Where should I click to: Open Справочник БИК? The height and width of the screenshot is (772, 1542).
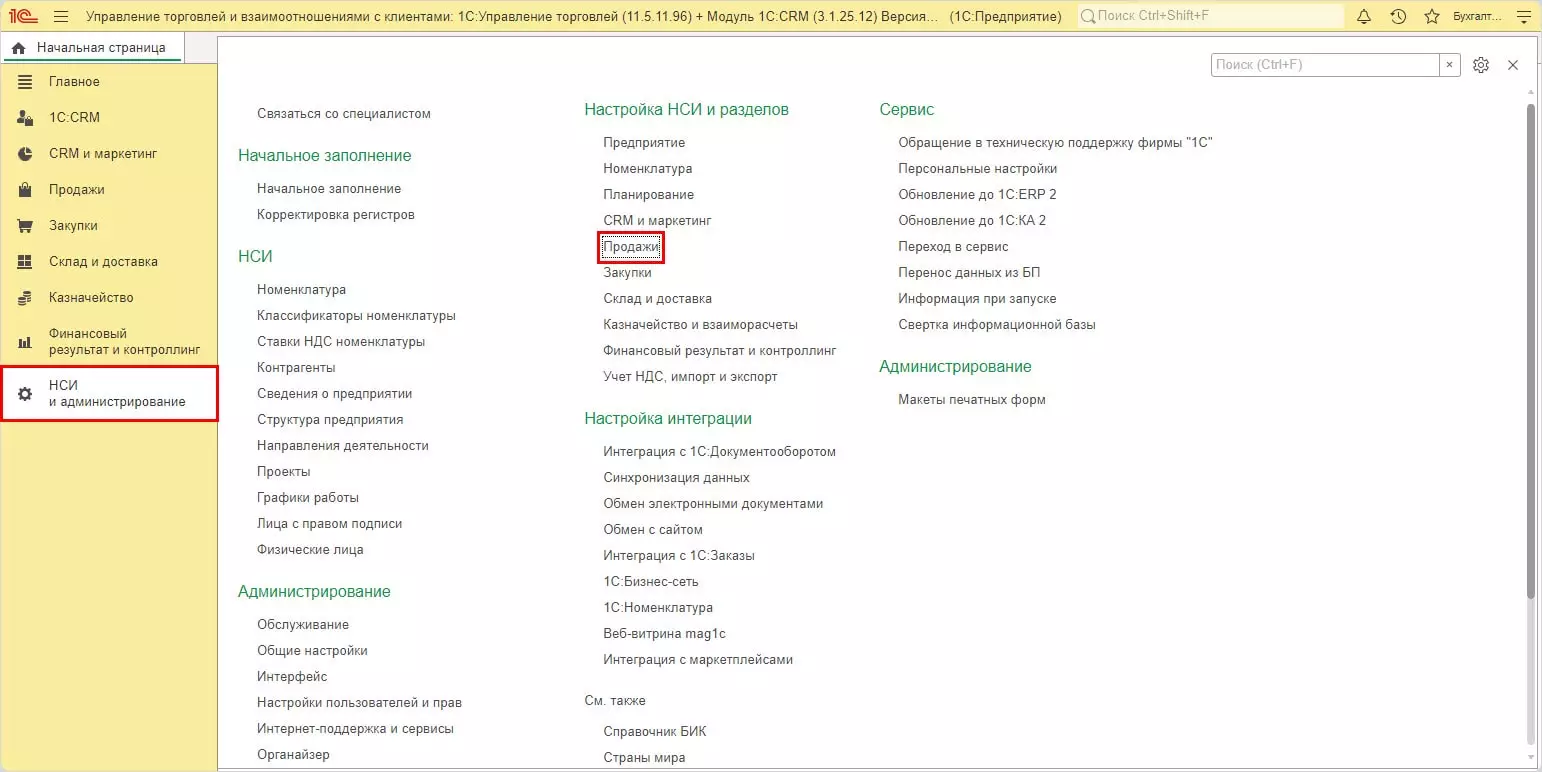pyautogui.click(x=655, y=732)
